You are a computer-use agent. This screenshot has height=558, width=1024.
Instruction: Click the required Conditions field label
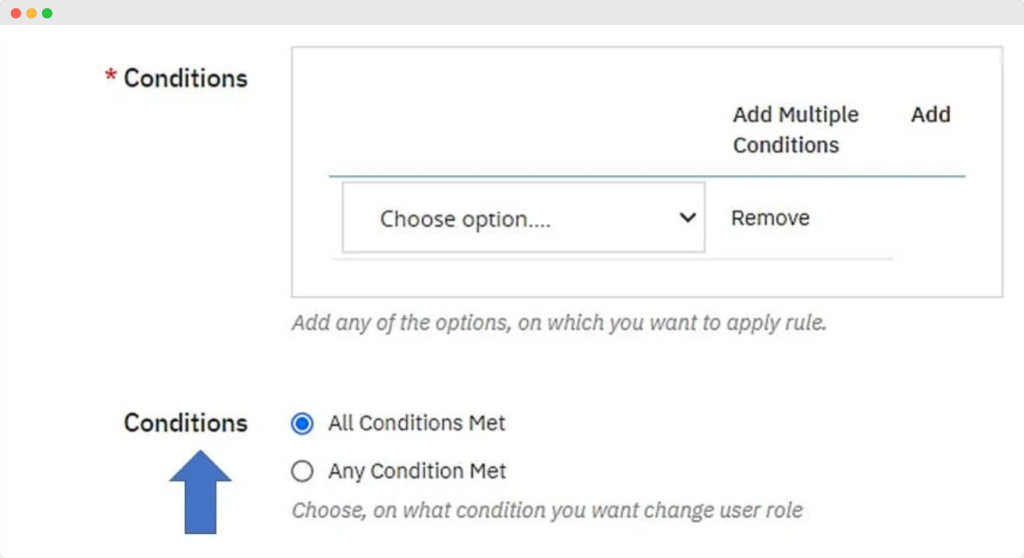[x=185, y=78]
